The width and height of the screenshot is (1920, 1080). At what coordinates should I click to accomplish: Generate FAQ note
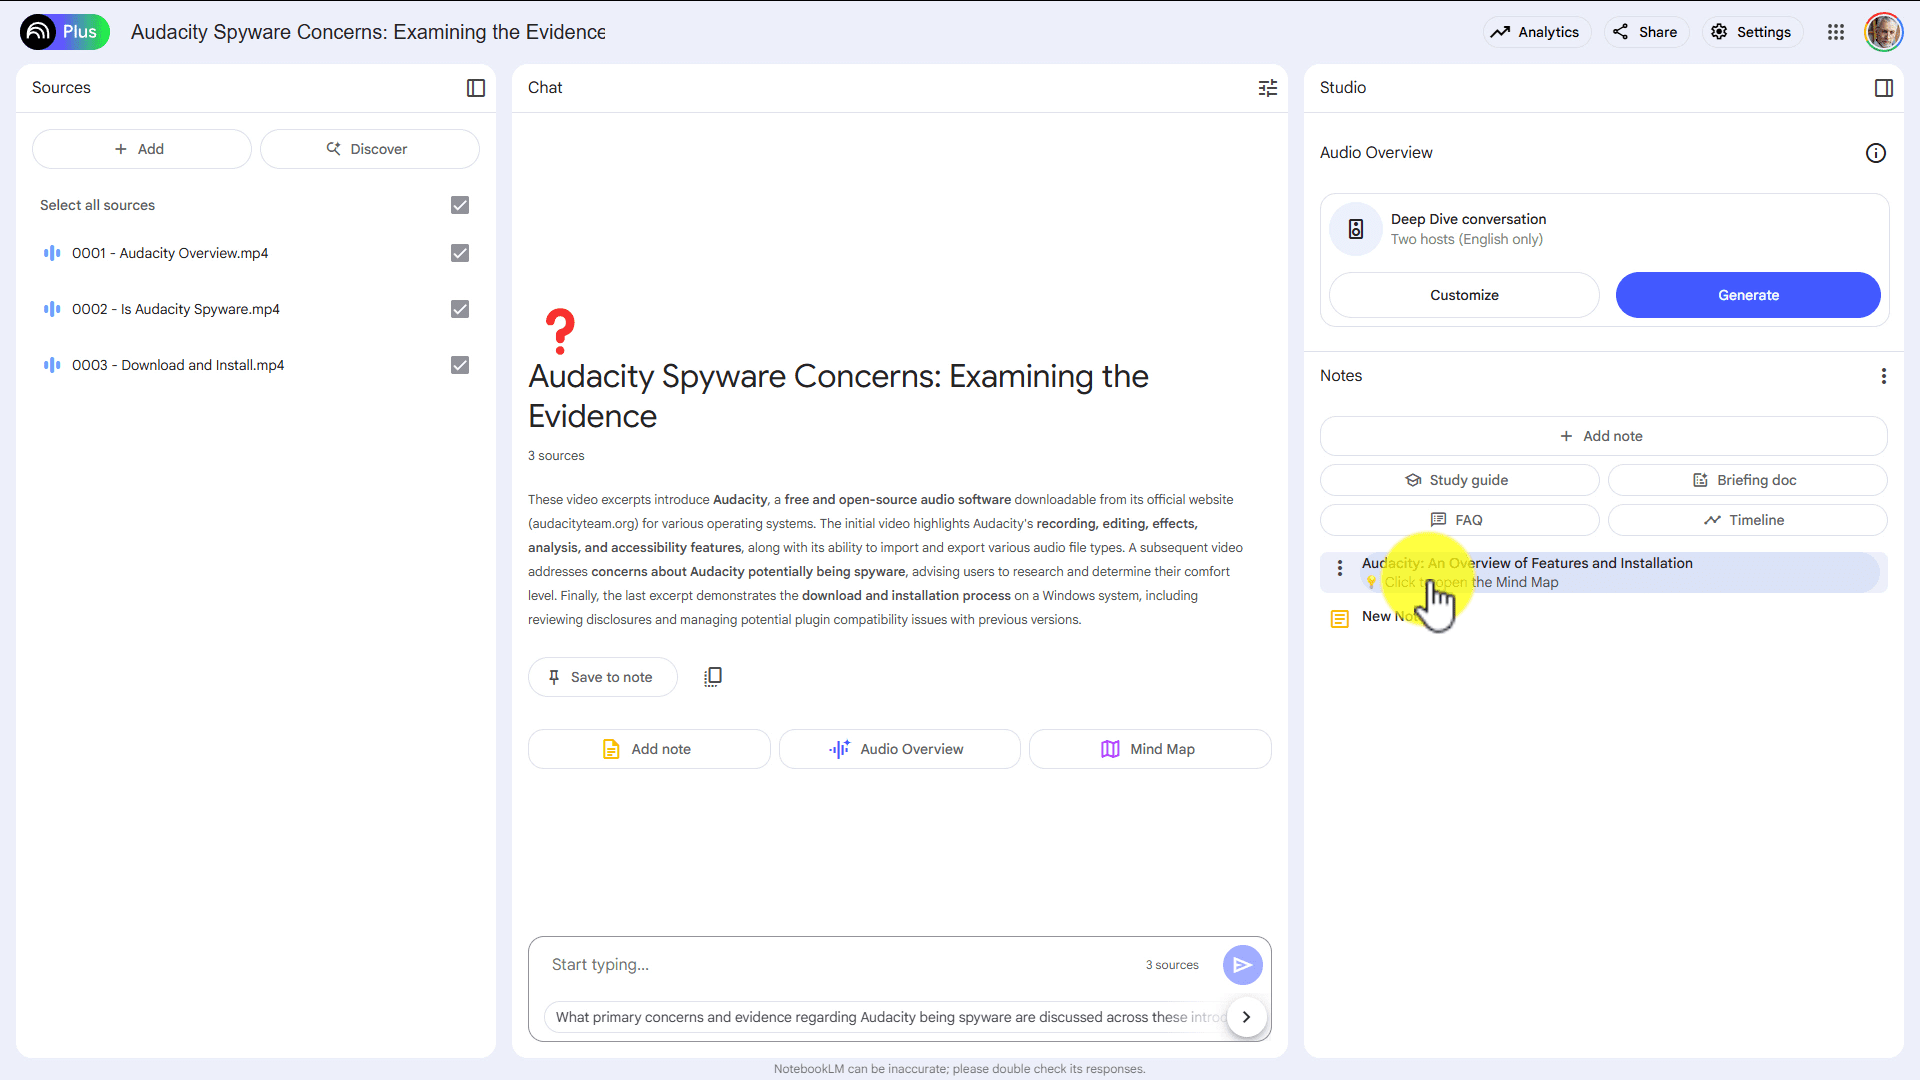(1459, 520)
